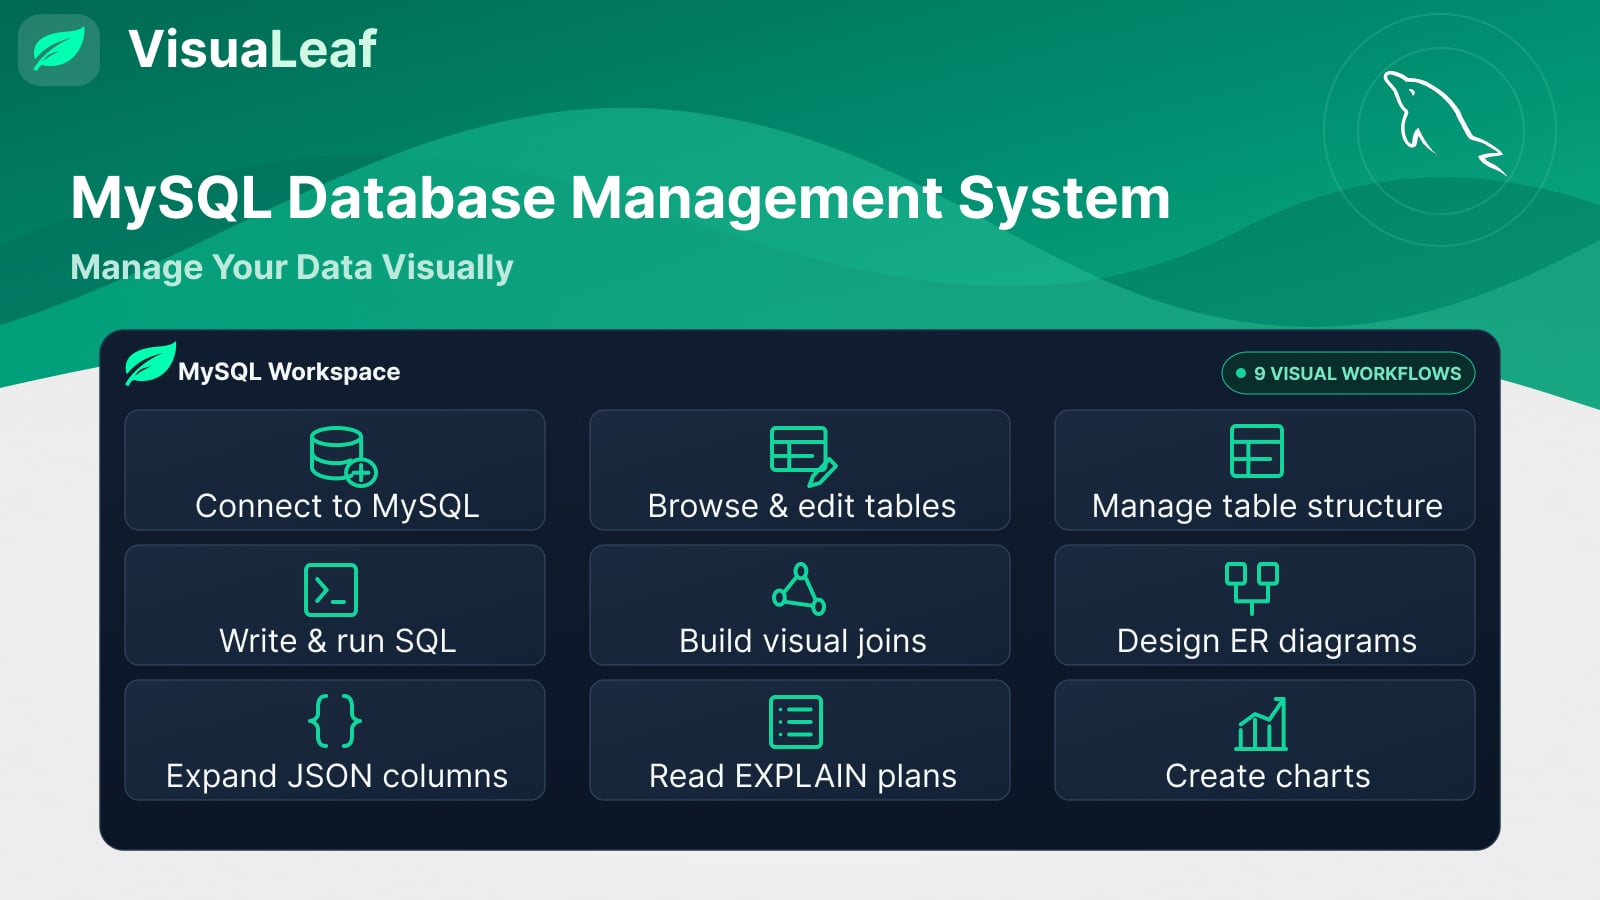Click the JSON curly braces icon
The width and height of the screenshot is (1600, 900).
click(x=335, y=721)
